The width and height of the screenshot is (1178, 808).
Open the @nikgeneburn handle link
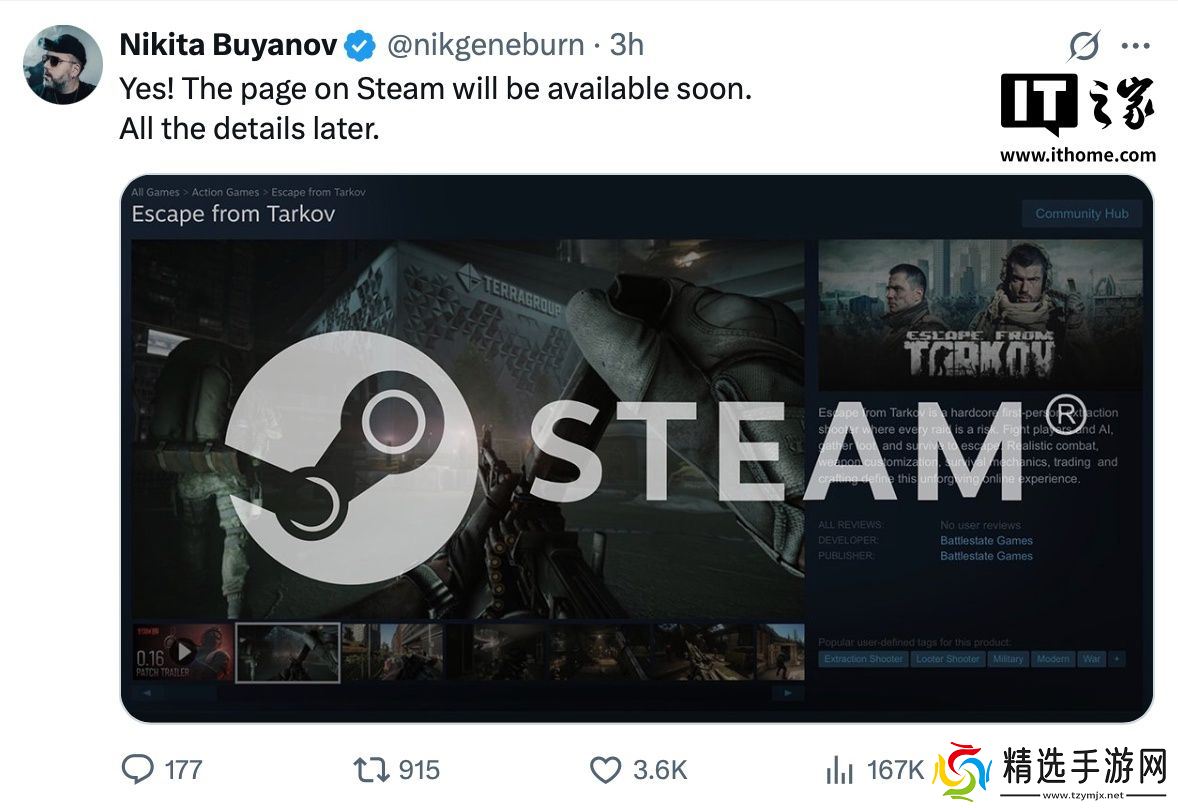tap(485, 45)
